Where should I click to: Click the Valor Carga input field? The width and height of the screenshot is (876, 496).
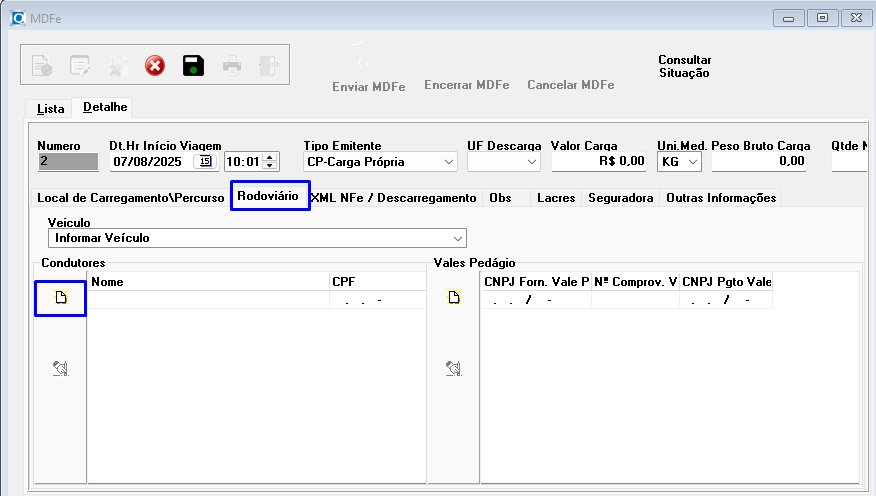[x=598, y=161]
